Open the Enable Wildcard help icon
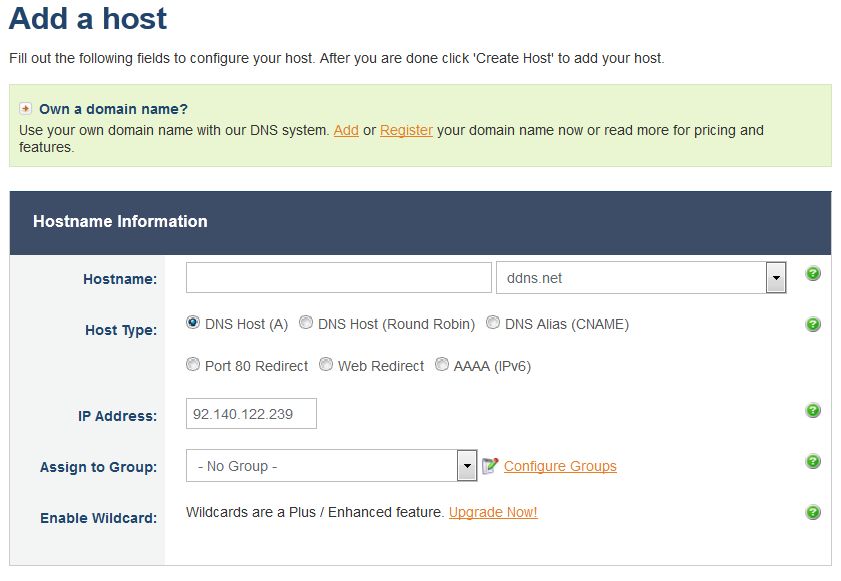The width and height of the screenshot is (841, 581). (812, 512)
